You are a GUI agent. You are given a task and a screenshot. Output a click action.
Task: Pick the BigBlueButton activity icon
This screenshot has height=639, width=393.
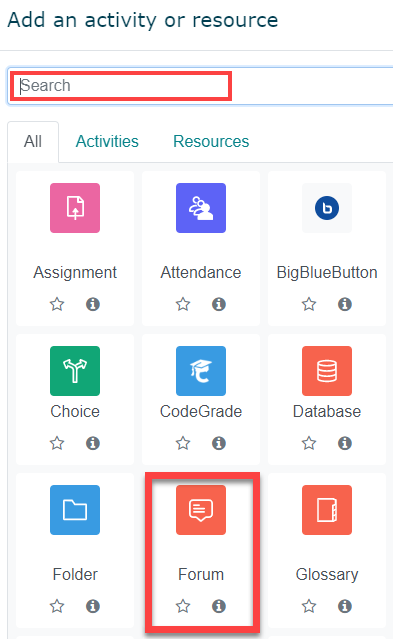[327, 208]
